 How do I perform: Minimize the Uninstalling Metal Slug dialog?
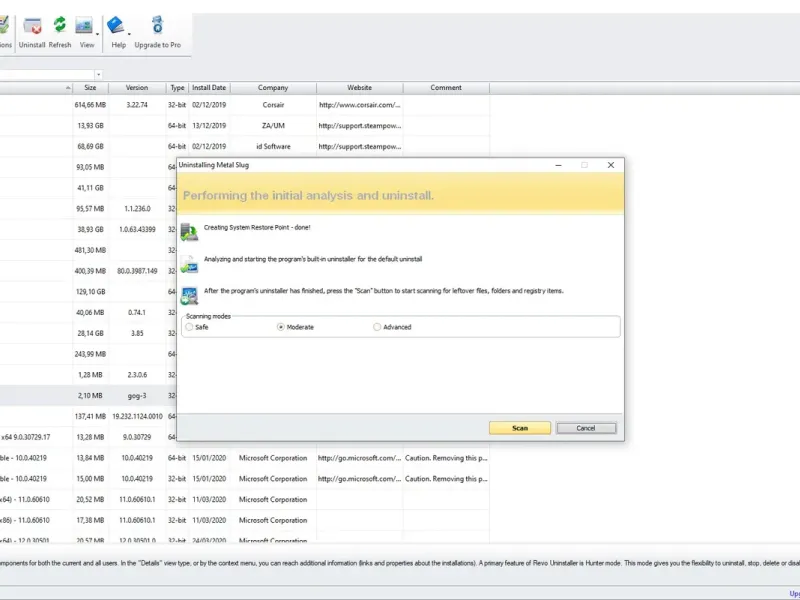[558, 165]
